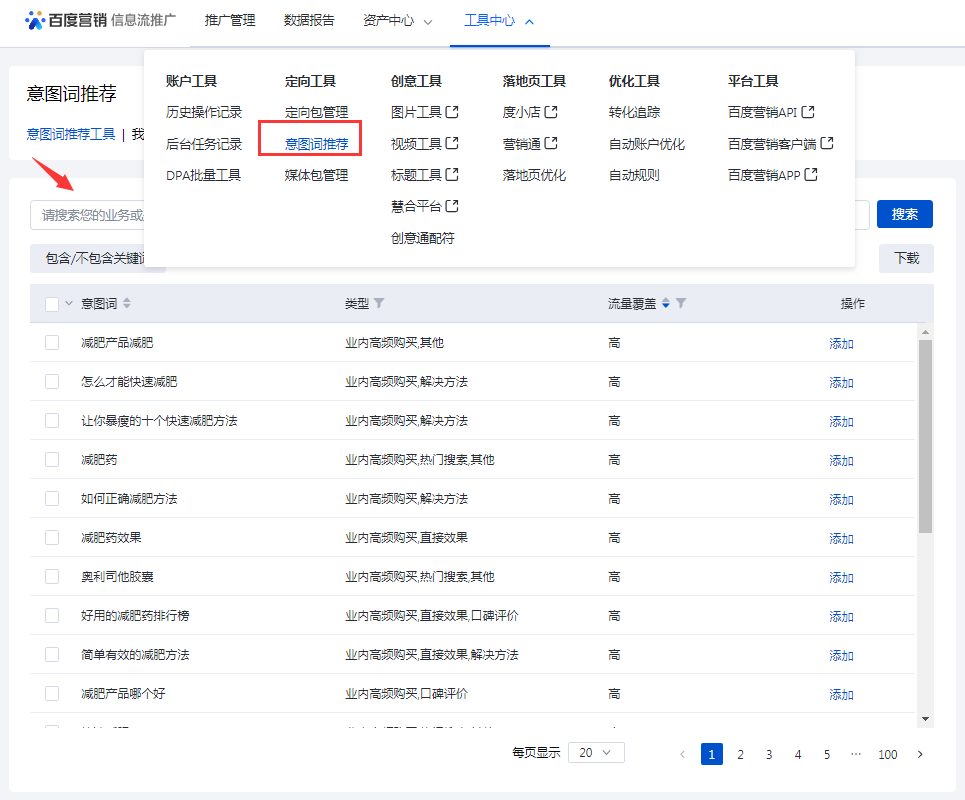Click the 添加 link for 减肥药效果
This screenshot has height=800, width=965.
tap(840, 538)
